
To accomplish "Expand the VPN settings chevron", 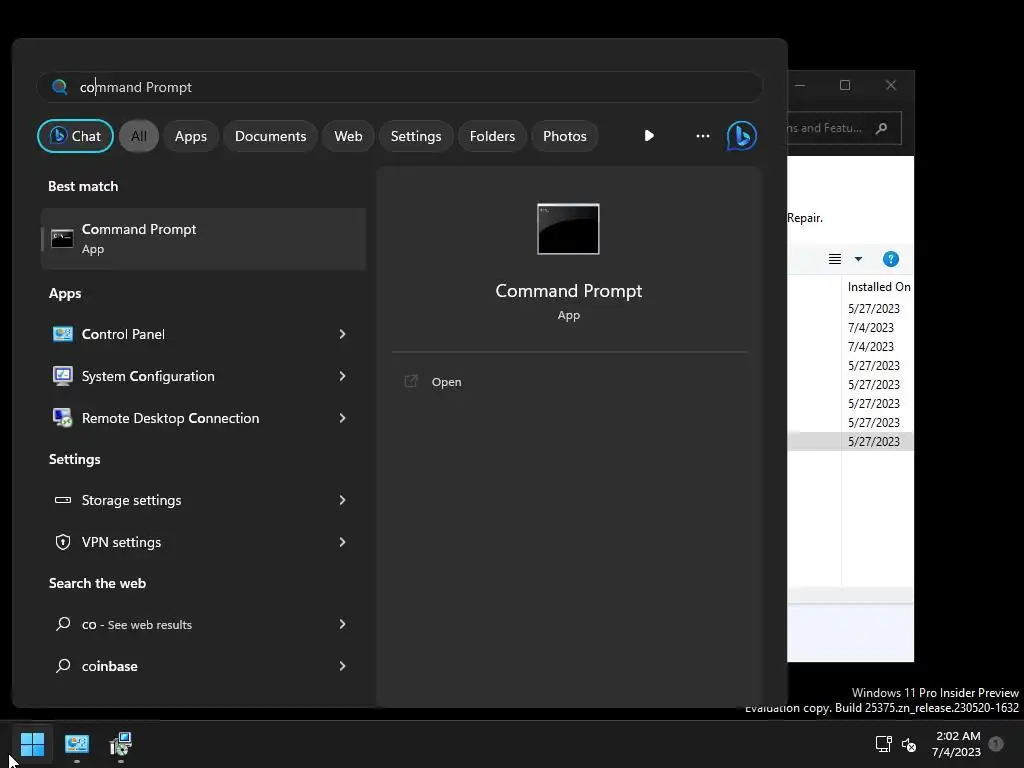I will pyautogui.click(x=342, y=542).
